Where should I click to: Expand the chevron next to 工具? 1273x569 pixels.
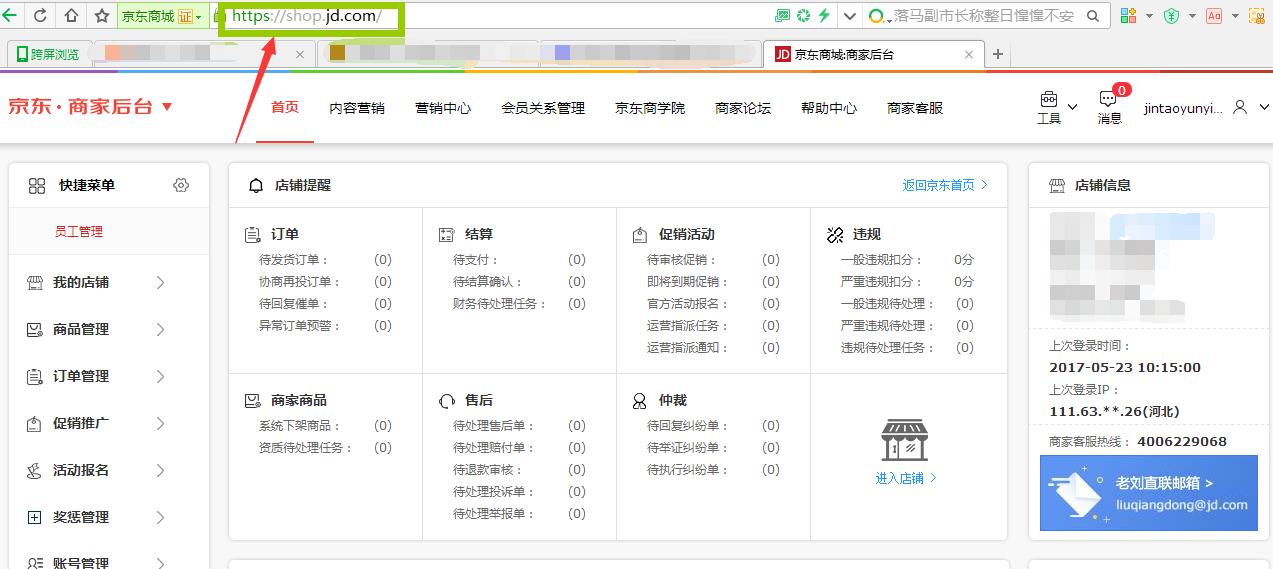click(1073, 107)
